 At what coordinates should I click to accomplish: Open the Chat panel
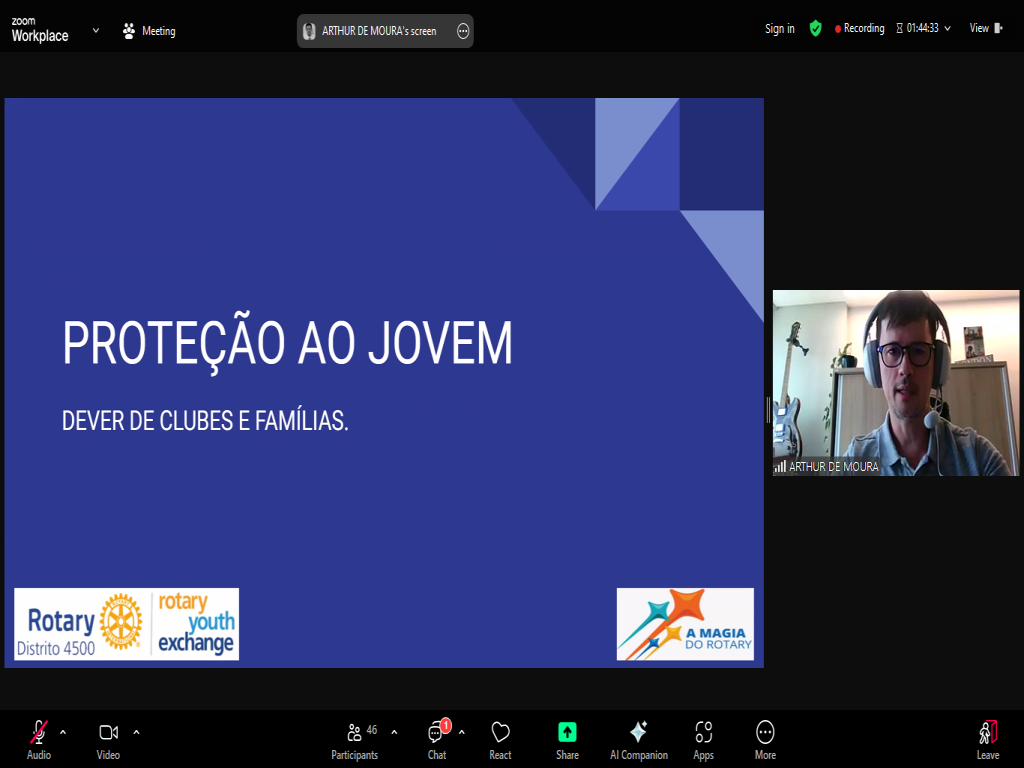click(x=437, y=732)
